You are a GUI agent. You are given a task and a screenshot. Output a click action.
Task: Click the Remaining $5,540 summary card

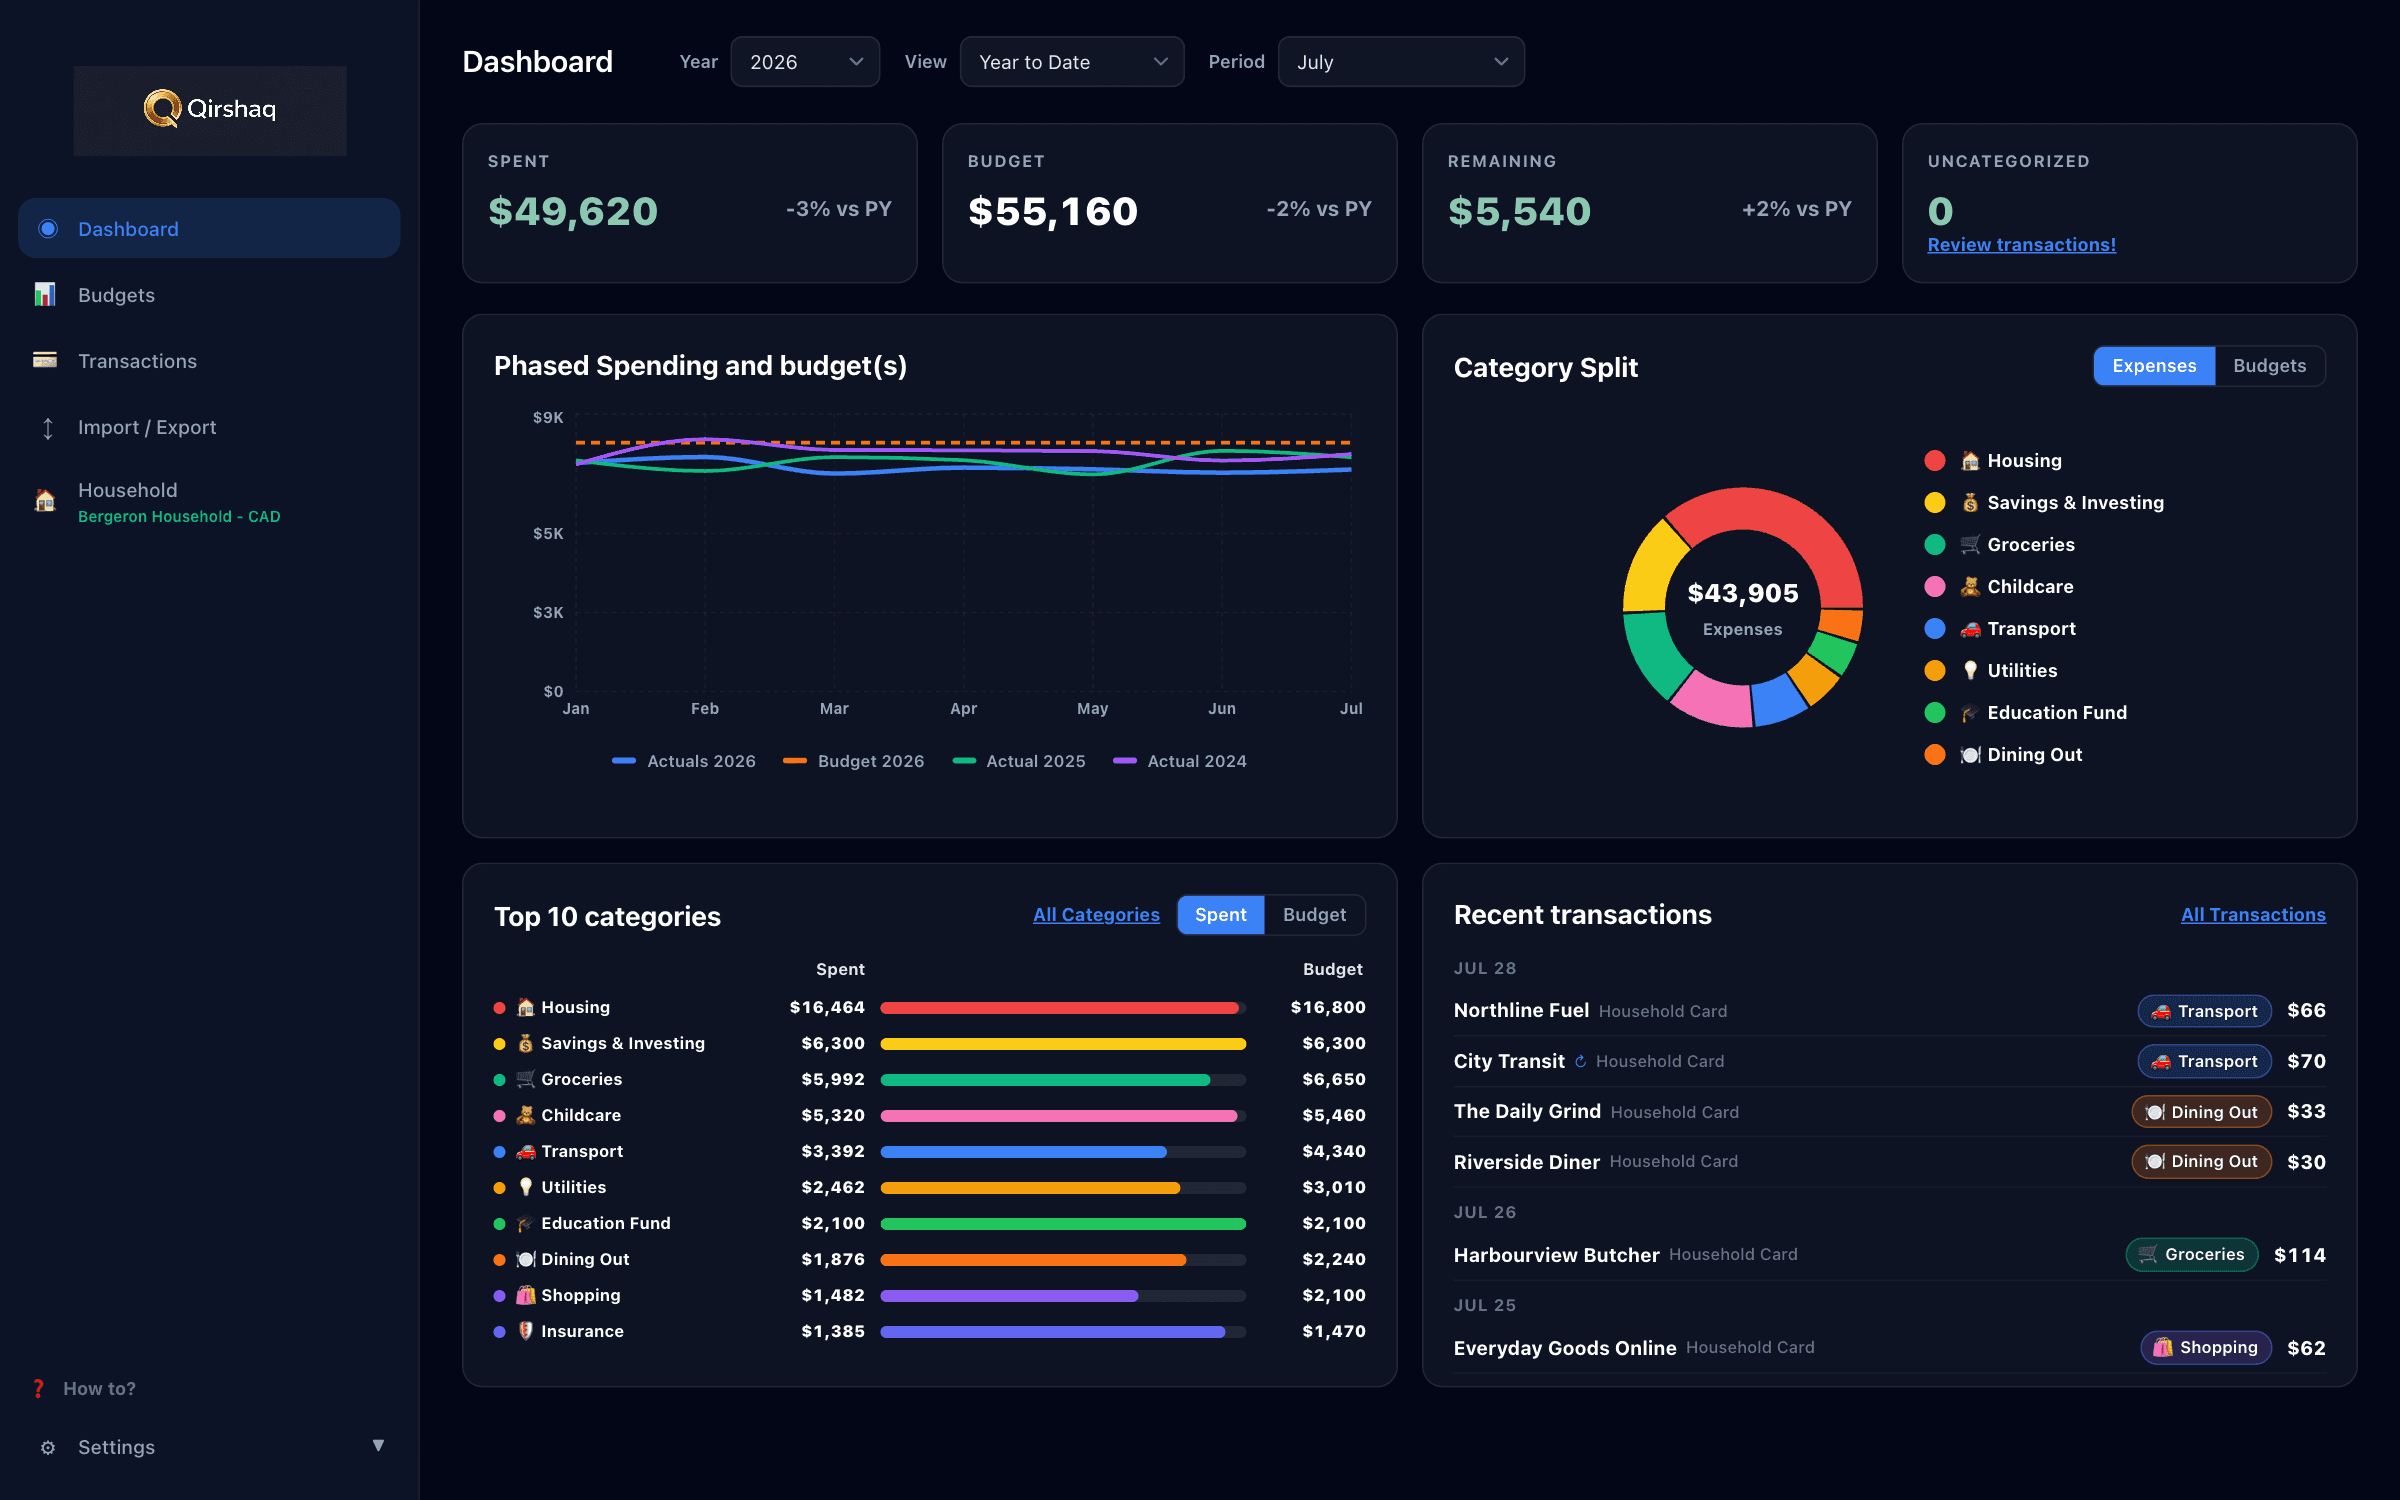[1649, 203]
